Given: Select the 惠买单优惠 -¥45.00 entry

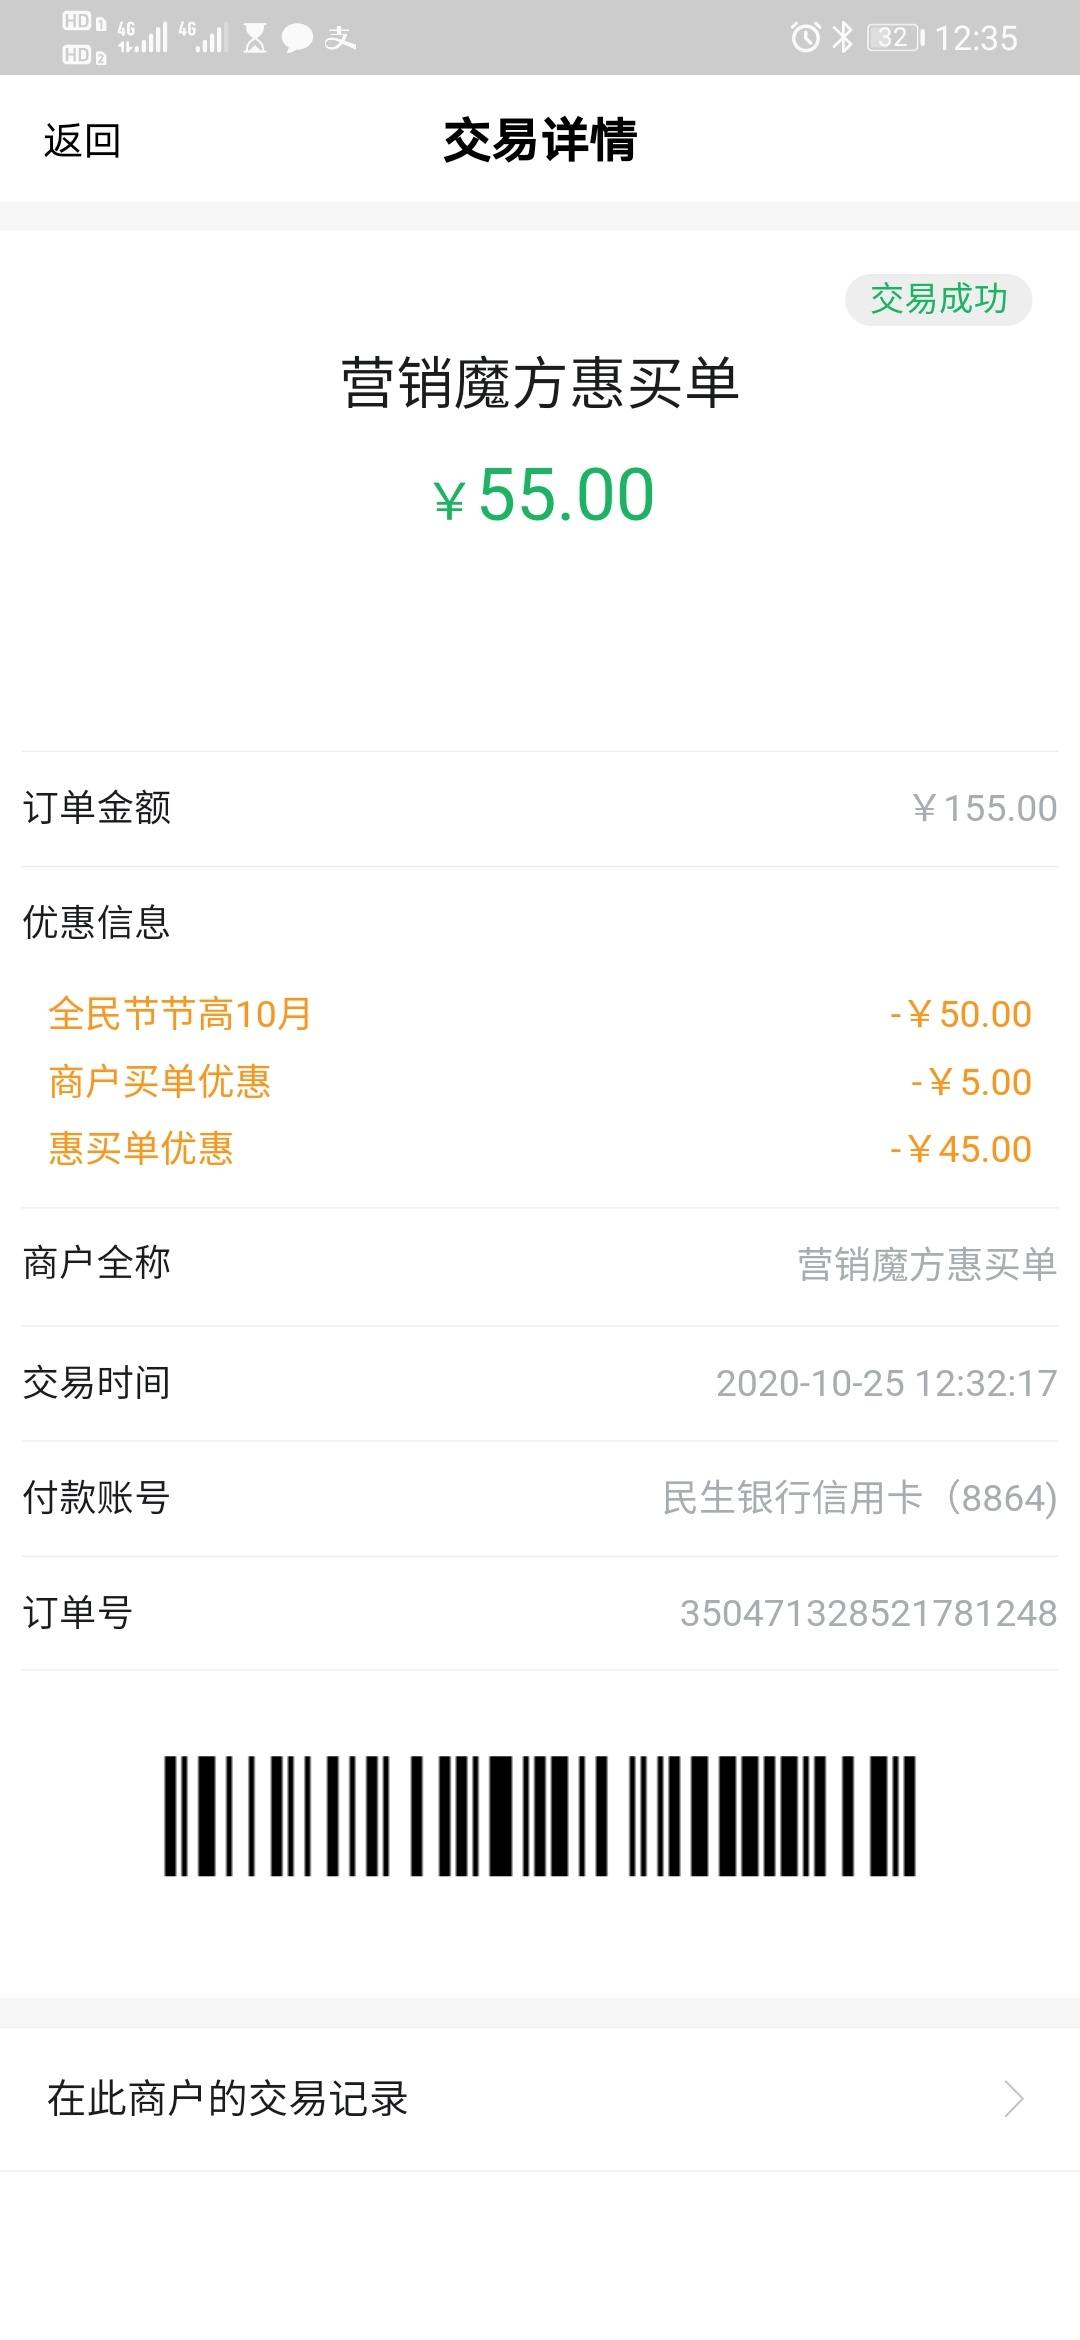Looking at the screenshot, I should pos(540,1149).
